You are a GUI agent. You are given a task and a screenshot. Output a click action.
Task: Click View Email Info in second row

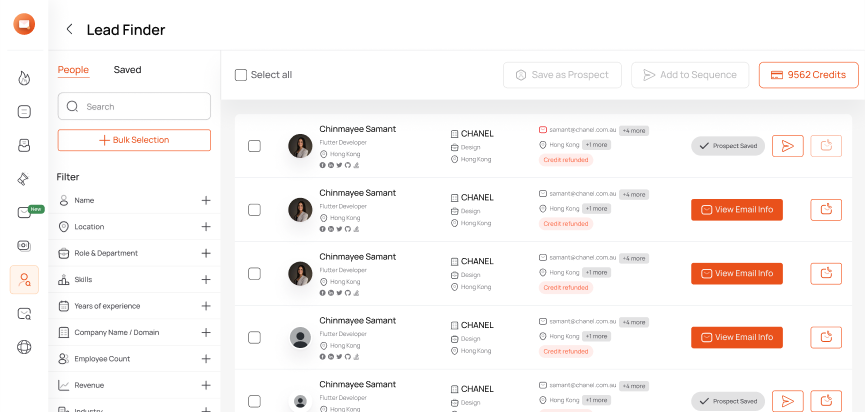pos(737,210)
